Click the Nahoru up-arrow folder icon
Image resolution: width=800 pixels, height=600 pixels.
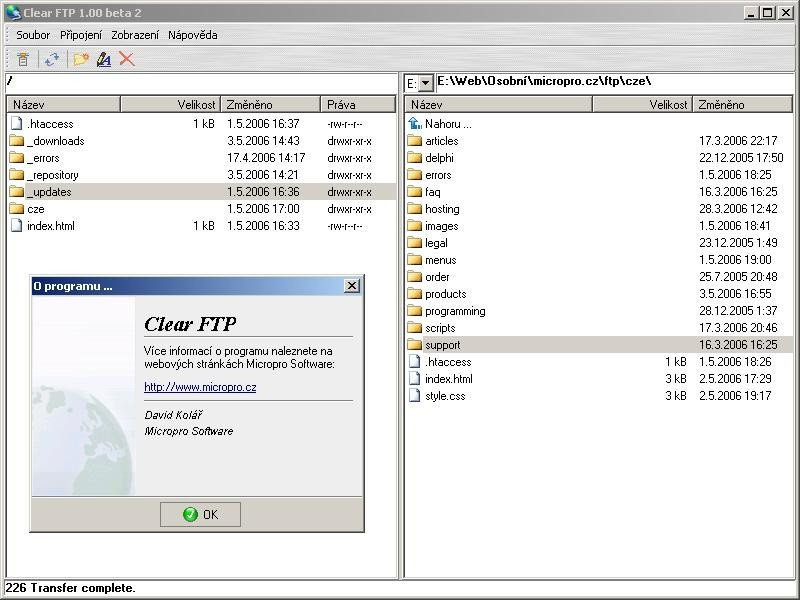pos(415,123)
